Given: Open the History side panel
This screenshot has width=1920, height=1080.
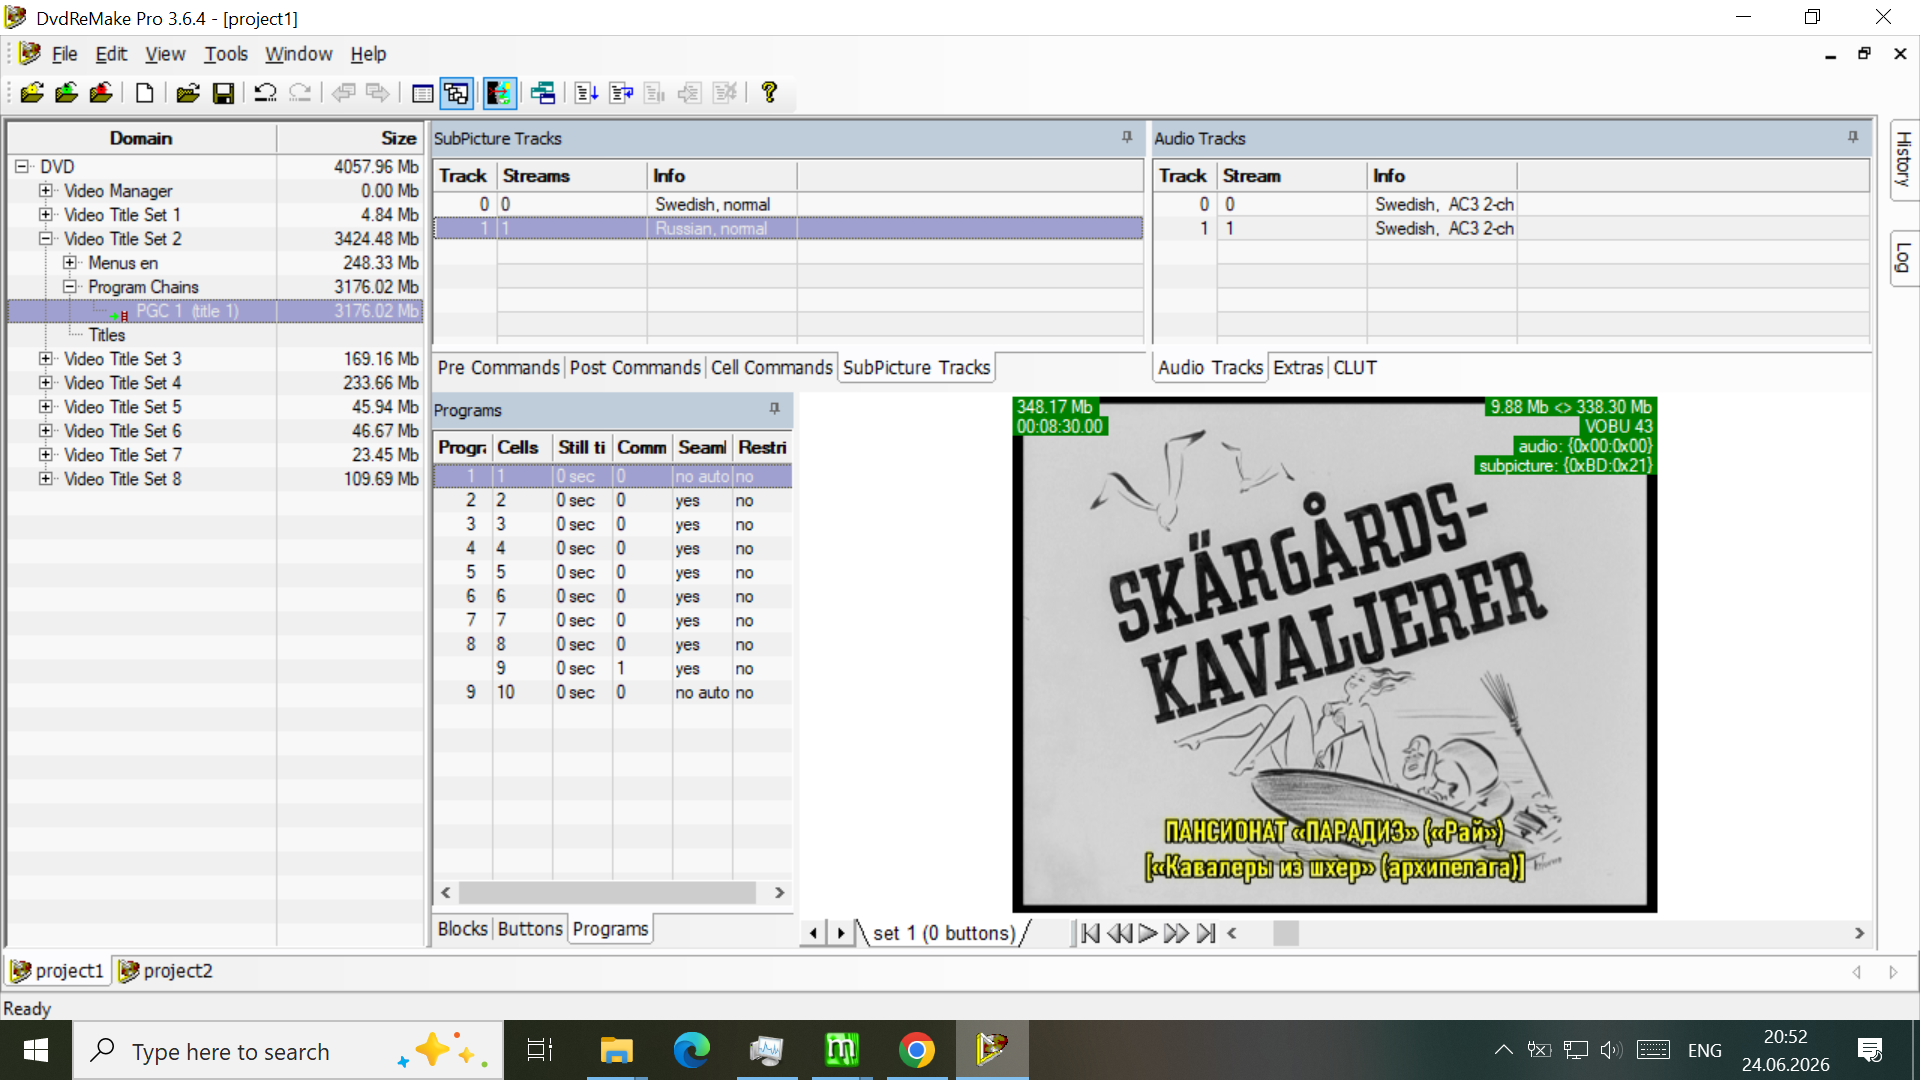Looking at the screenshot, I should tap(1904, 160).
